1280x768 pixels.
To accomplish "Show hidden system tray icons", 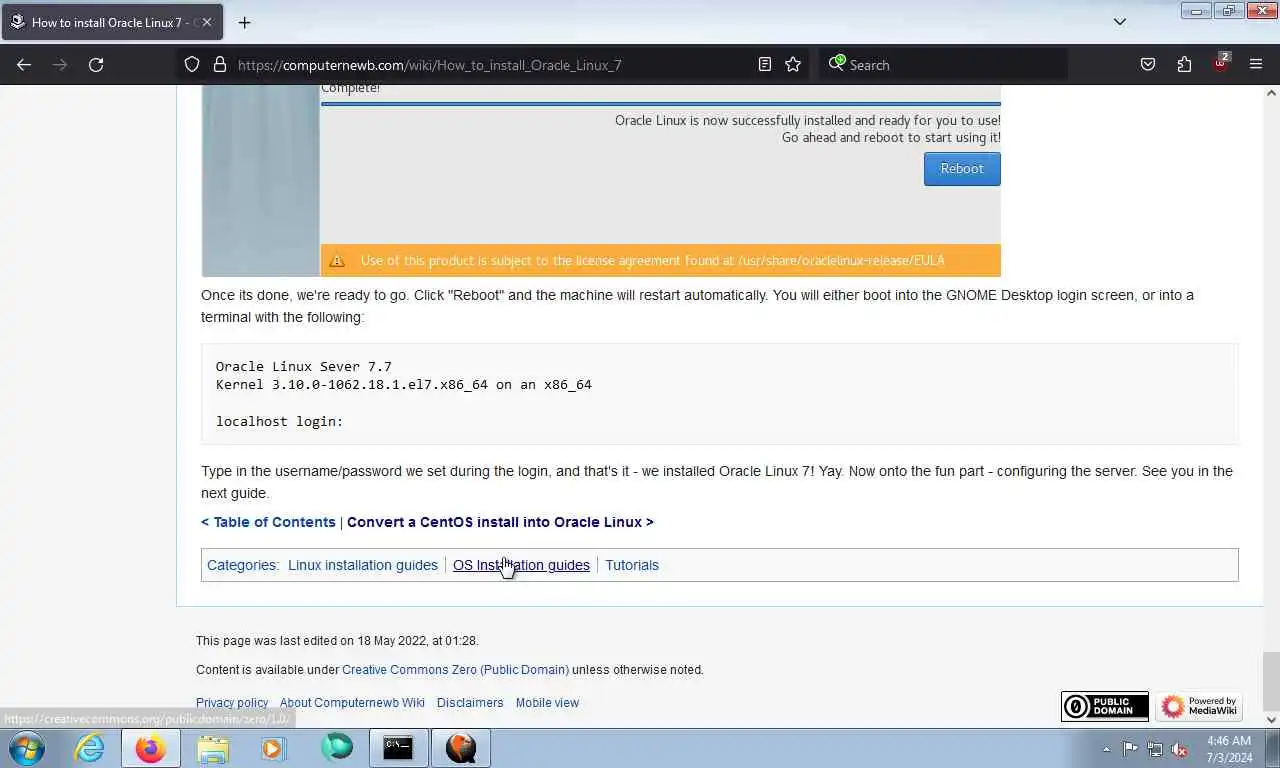I will (x=1106, y=749).
